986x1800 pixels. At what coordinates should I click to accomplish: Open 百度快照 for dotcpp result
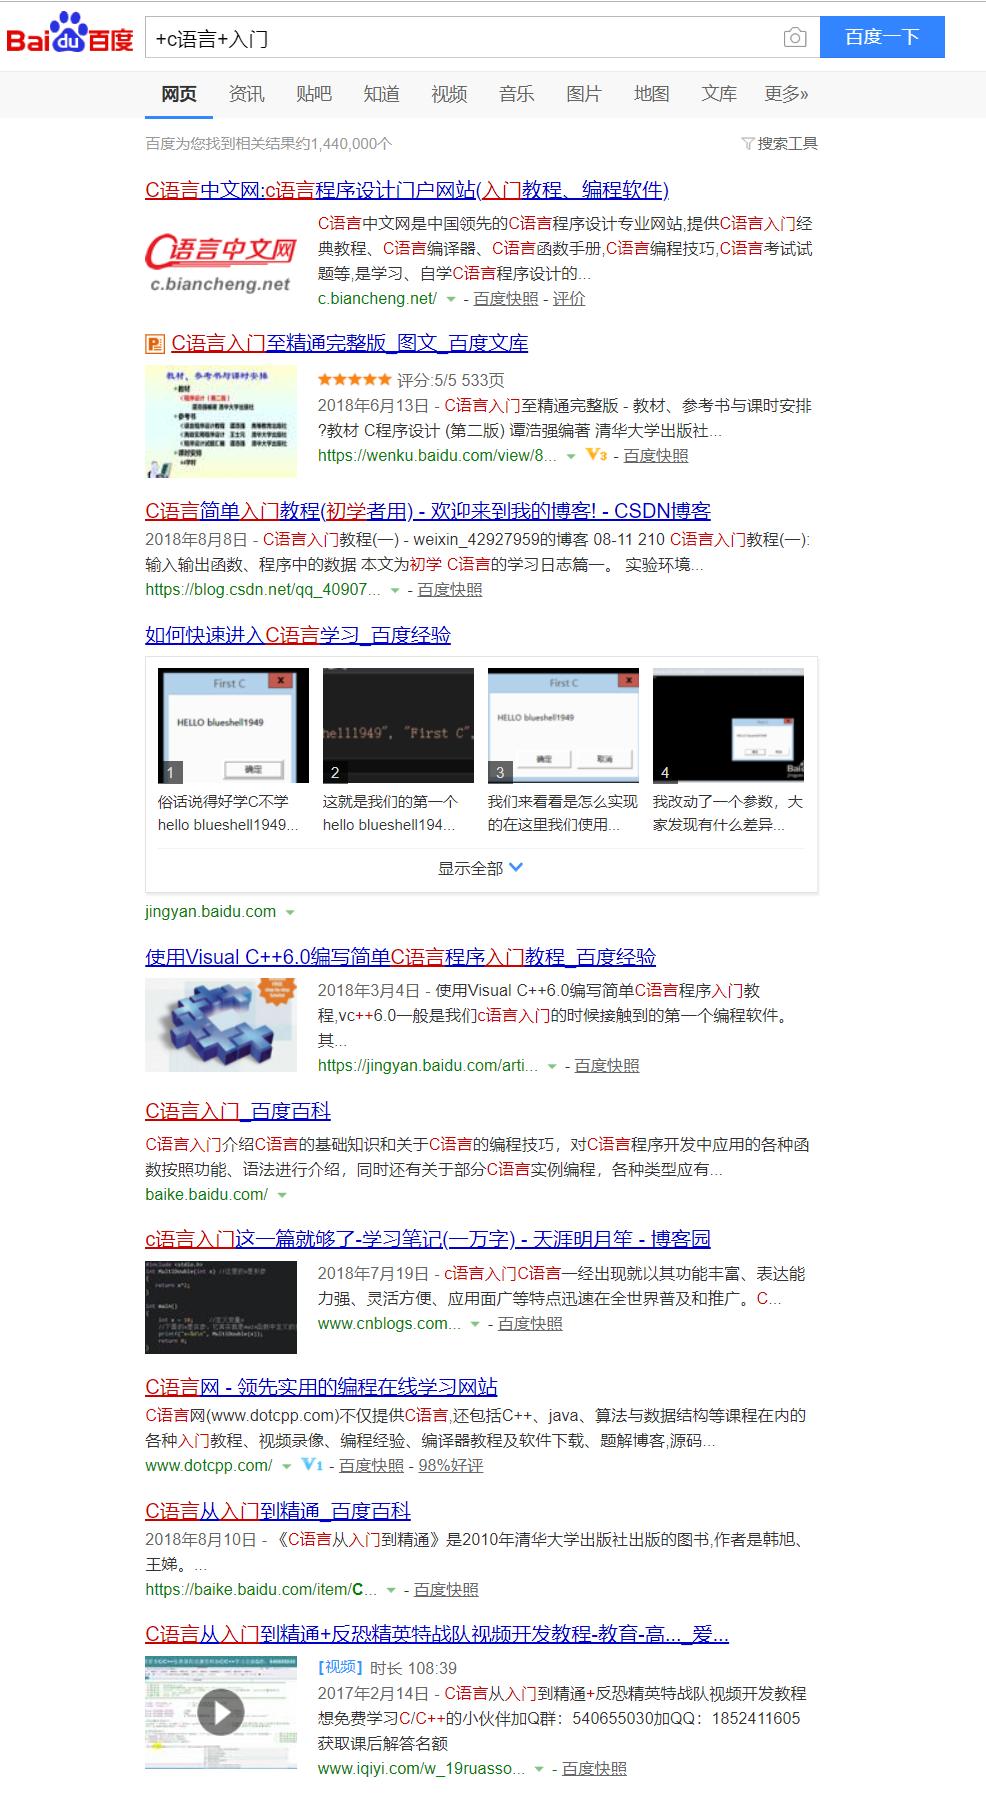[371, 1466]
